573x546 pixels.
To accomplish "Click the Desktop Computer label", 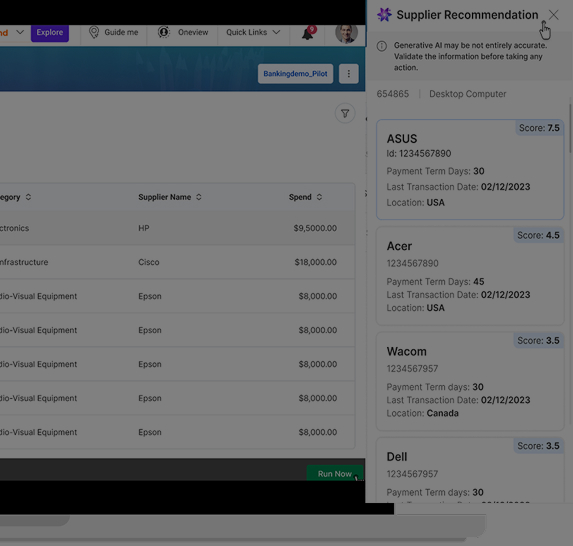I will point(468,94).
